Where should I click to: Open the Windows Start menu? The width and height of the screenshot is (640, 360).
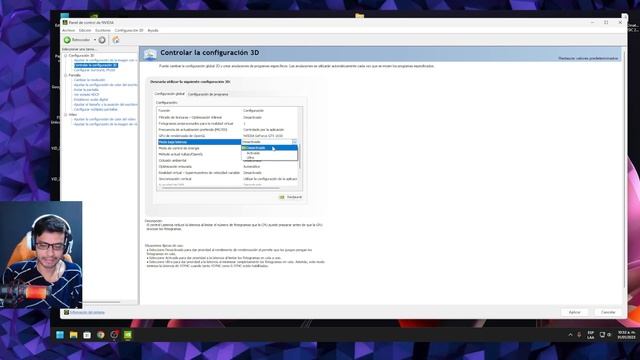pos(60,335)
